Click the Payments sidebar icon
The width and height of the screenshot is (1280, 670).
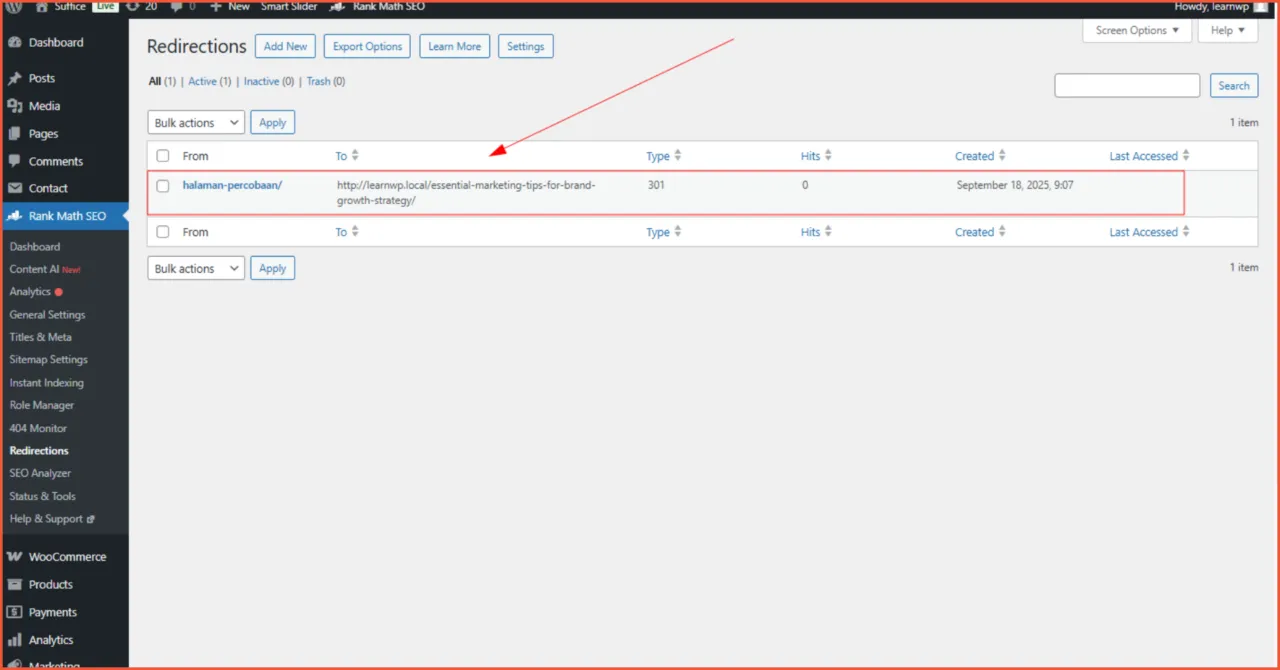tap(17, 611)
